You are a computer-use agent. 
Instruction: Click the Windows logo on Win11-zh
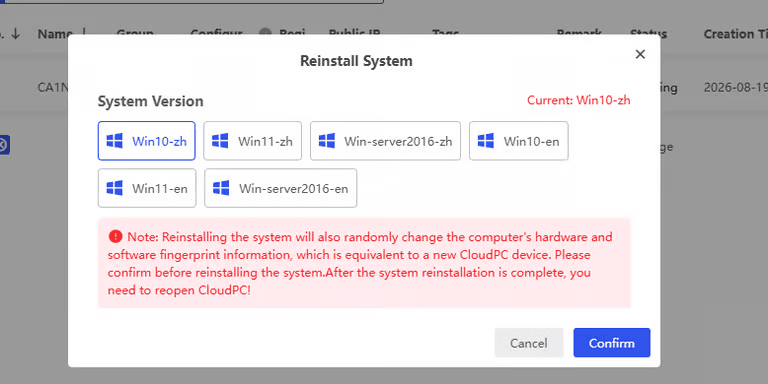220,141
